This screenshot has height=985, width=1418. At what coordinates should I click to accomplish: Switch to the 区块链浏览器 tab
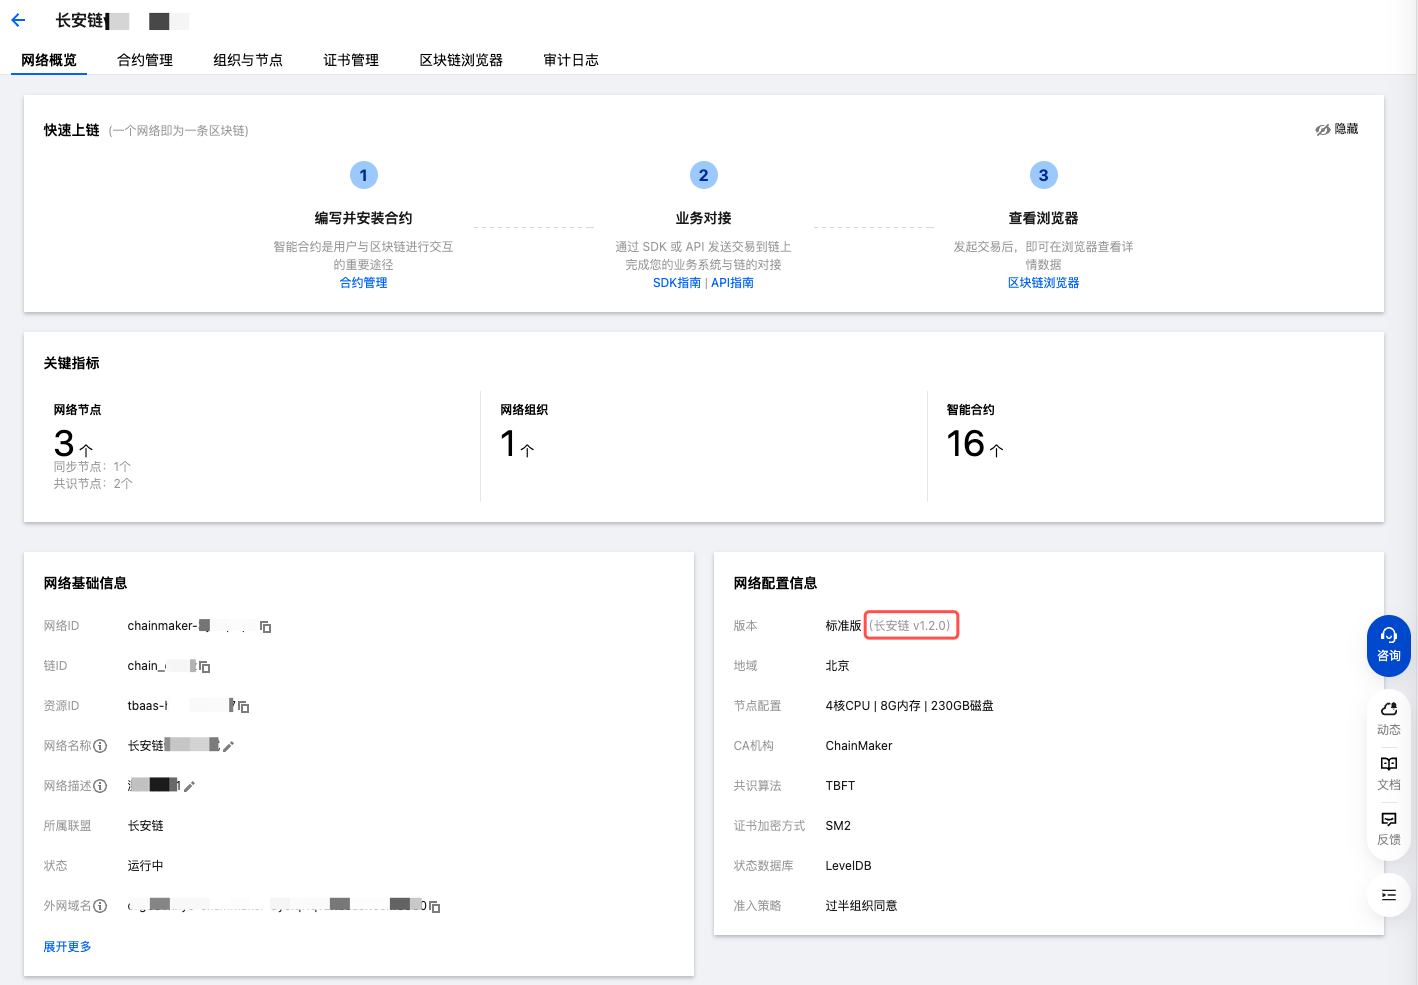tap(461, 60)
